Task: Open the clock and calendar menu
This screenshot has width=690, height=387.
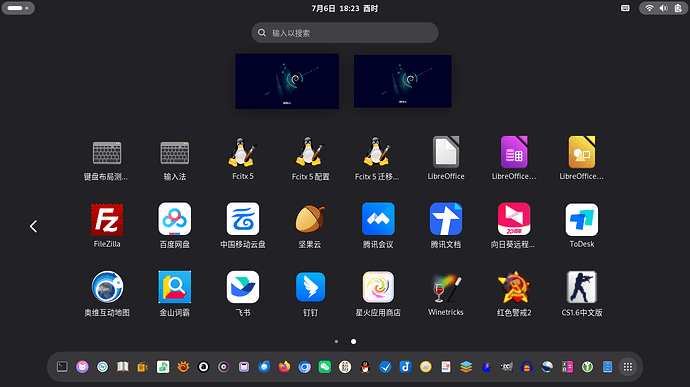Action: 345,8
